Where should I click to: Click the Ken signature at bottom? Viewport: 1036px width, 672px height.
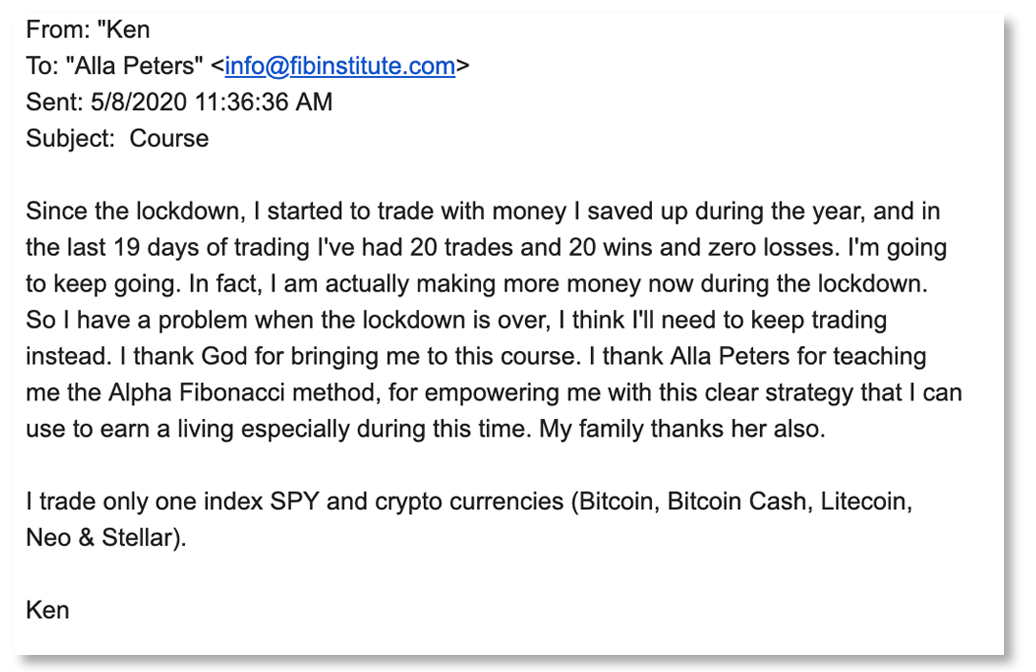pos(48,610)
